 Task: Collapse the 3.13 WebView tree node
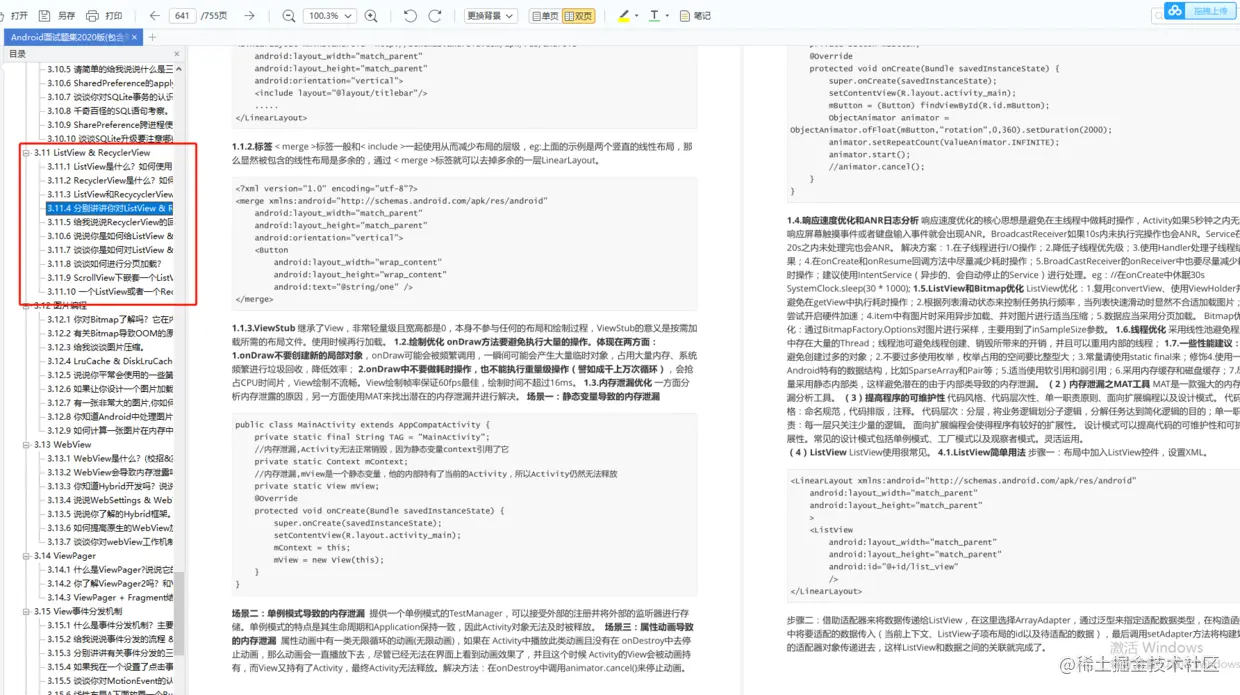(27, 444)
